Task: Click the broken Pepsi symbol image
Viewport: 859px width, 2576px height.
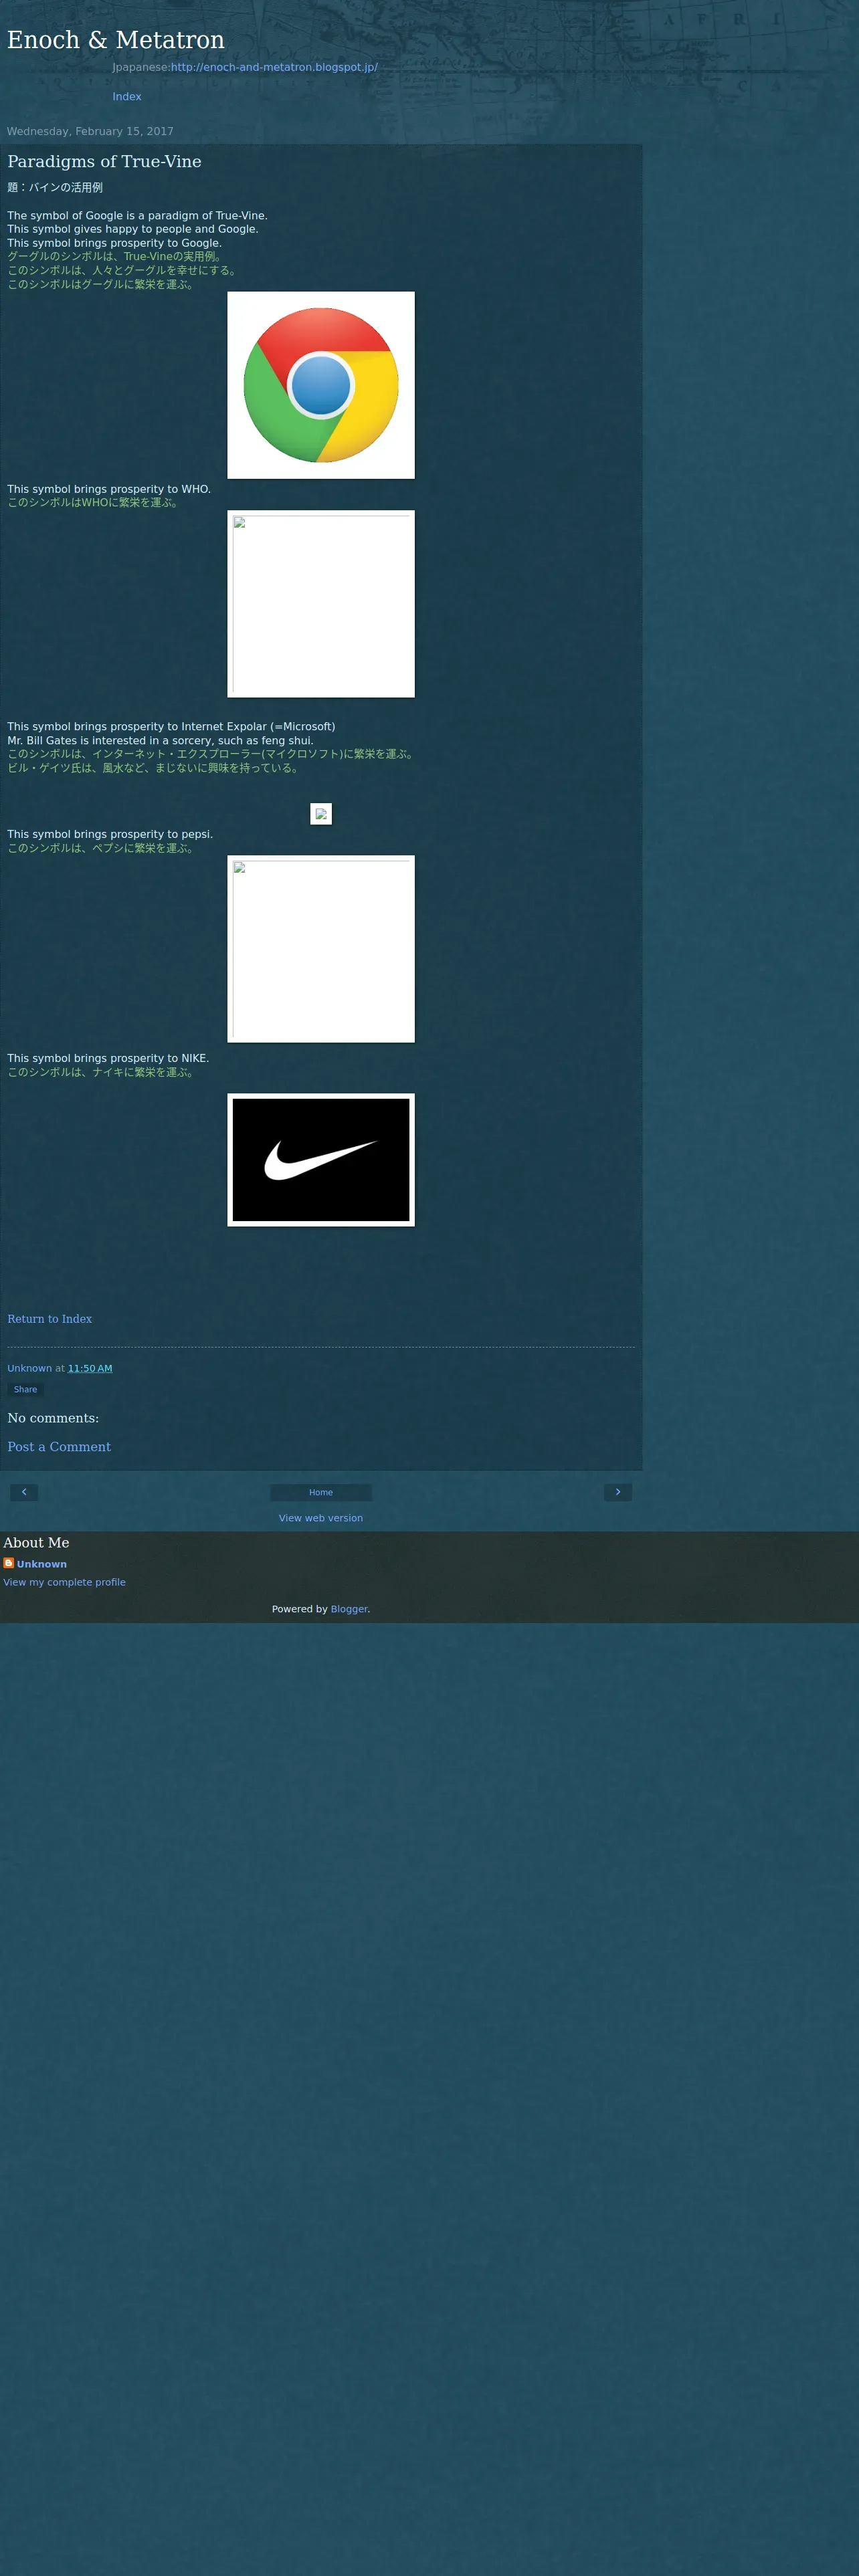Action: [x=321, y=949]
